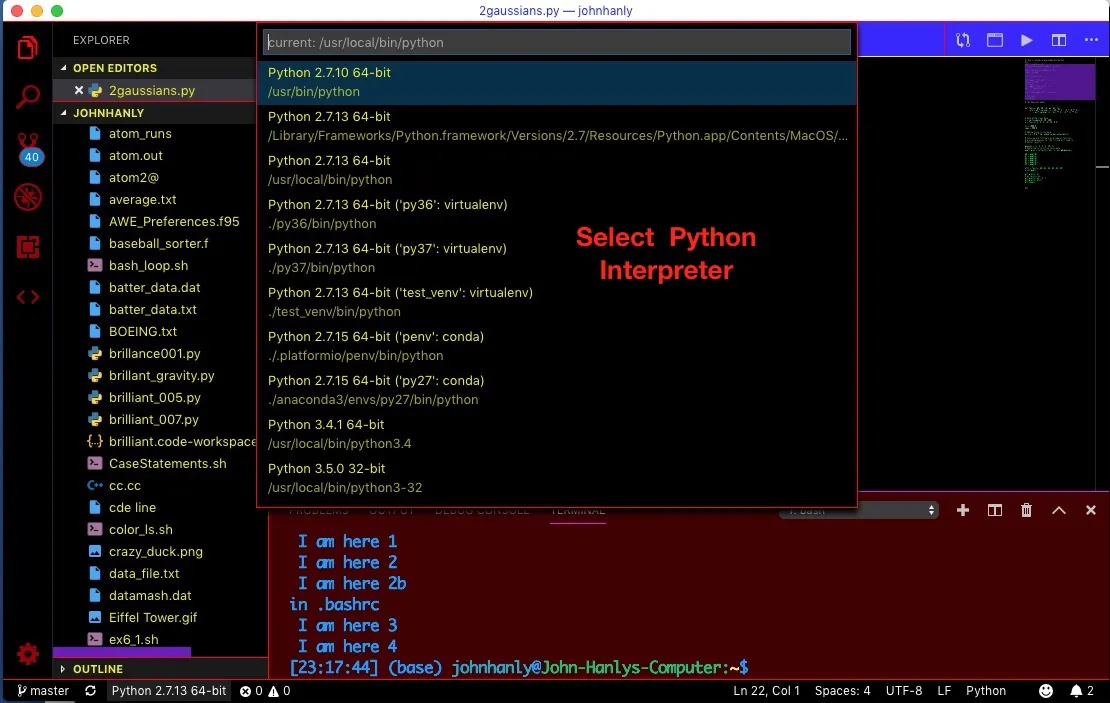
Task: Click the sync changes icon in status bar
Action: (90, 690)
